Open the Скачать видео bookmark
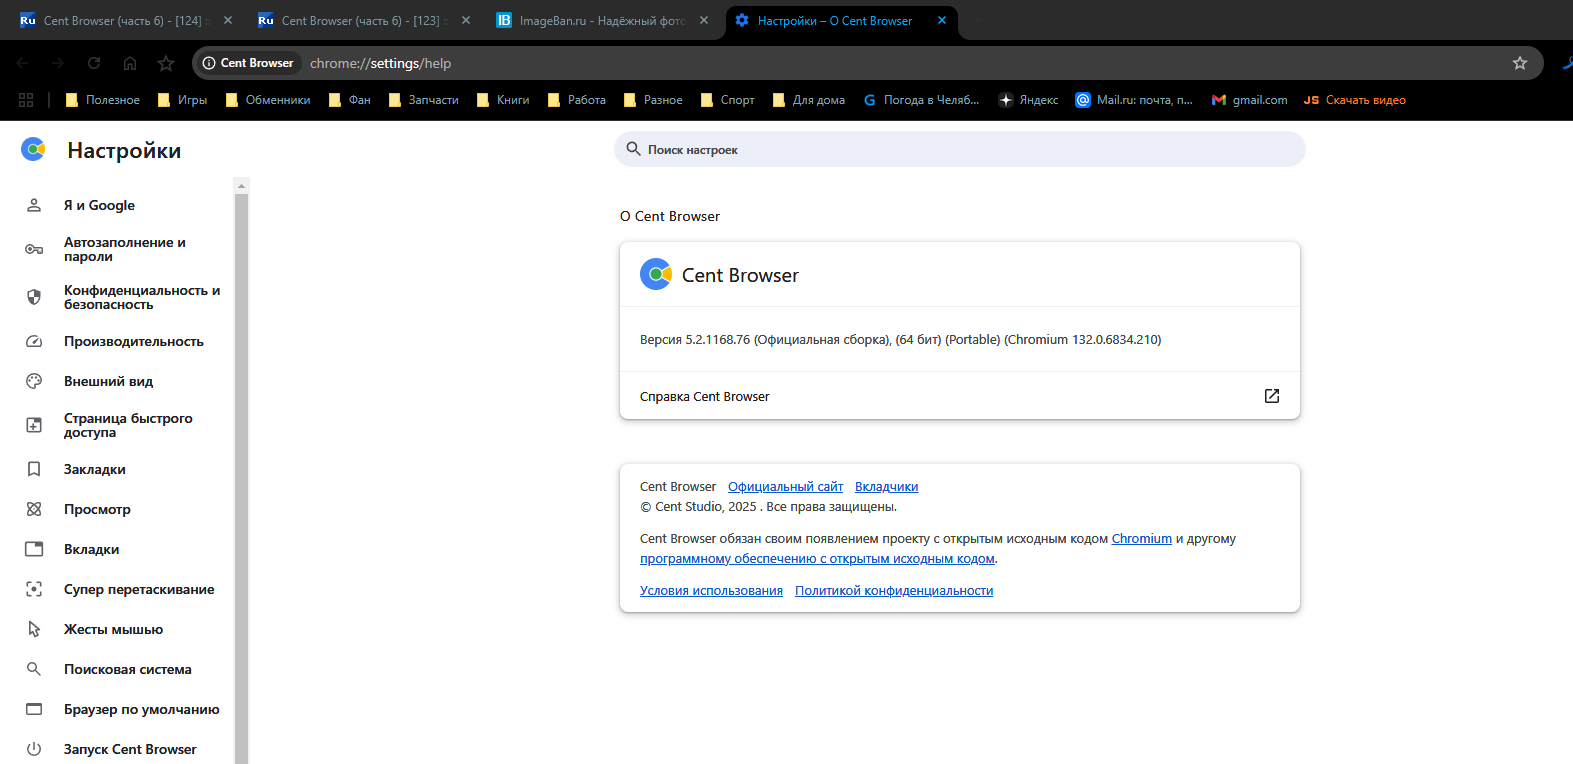 (1355, 100)
